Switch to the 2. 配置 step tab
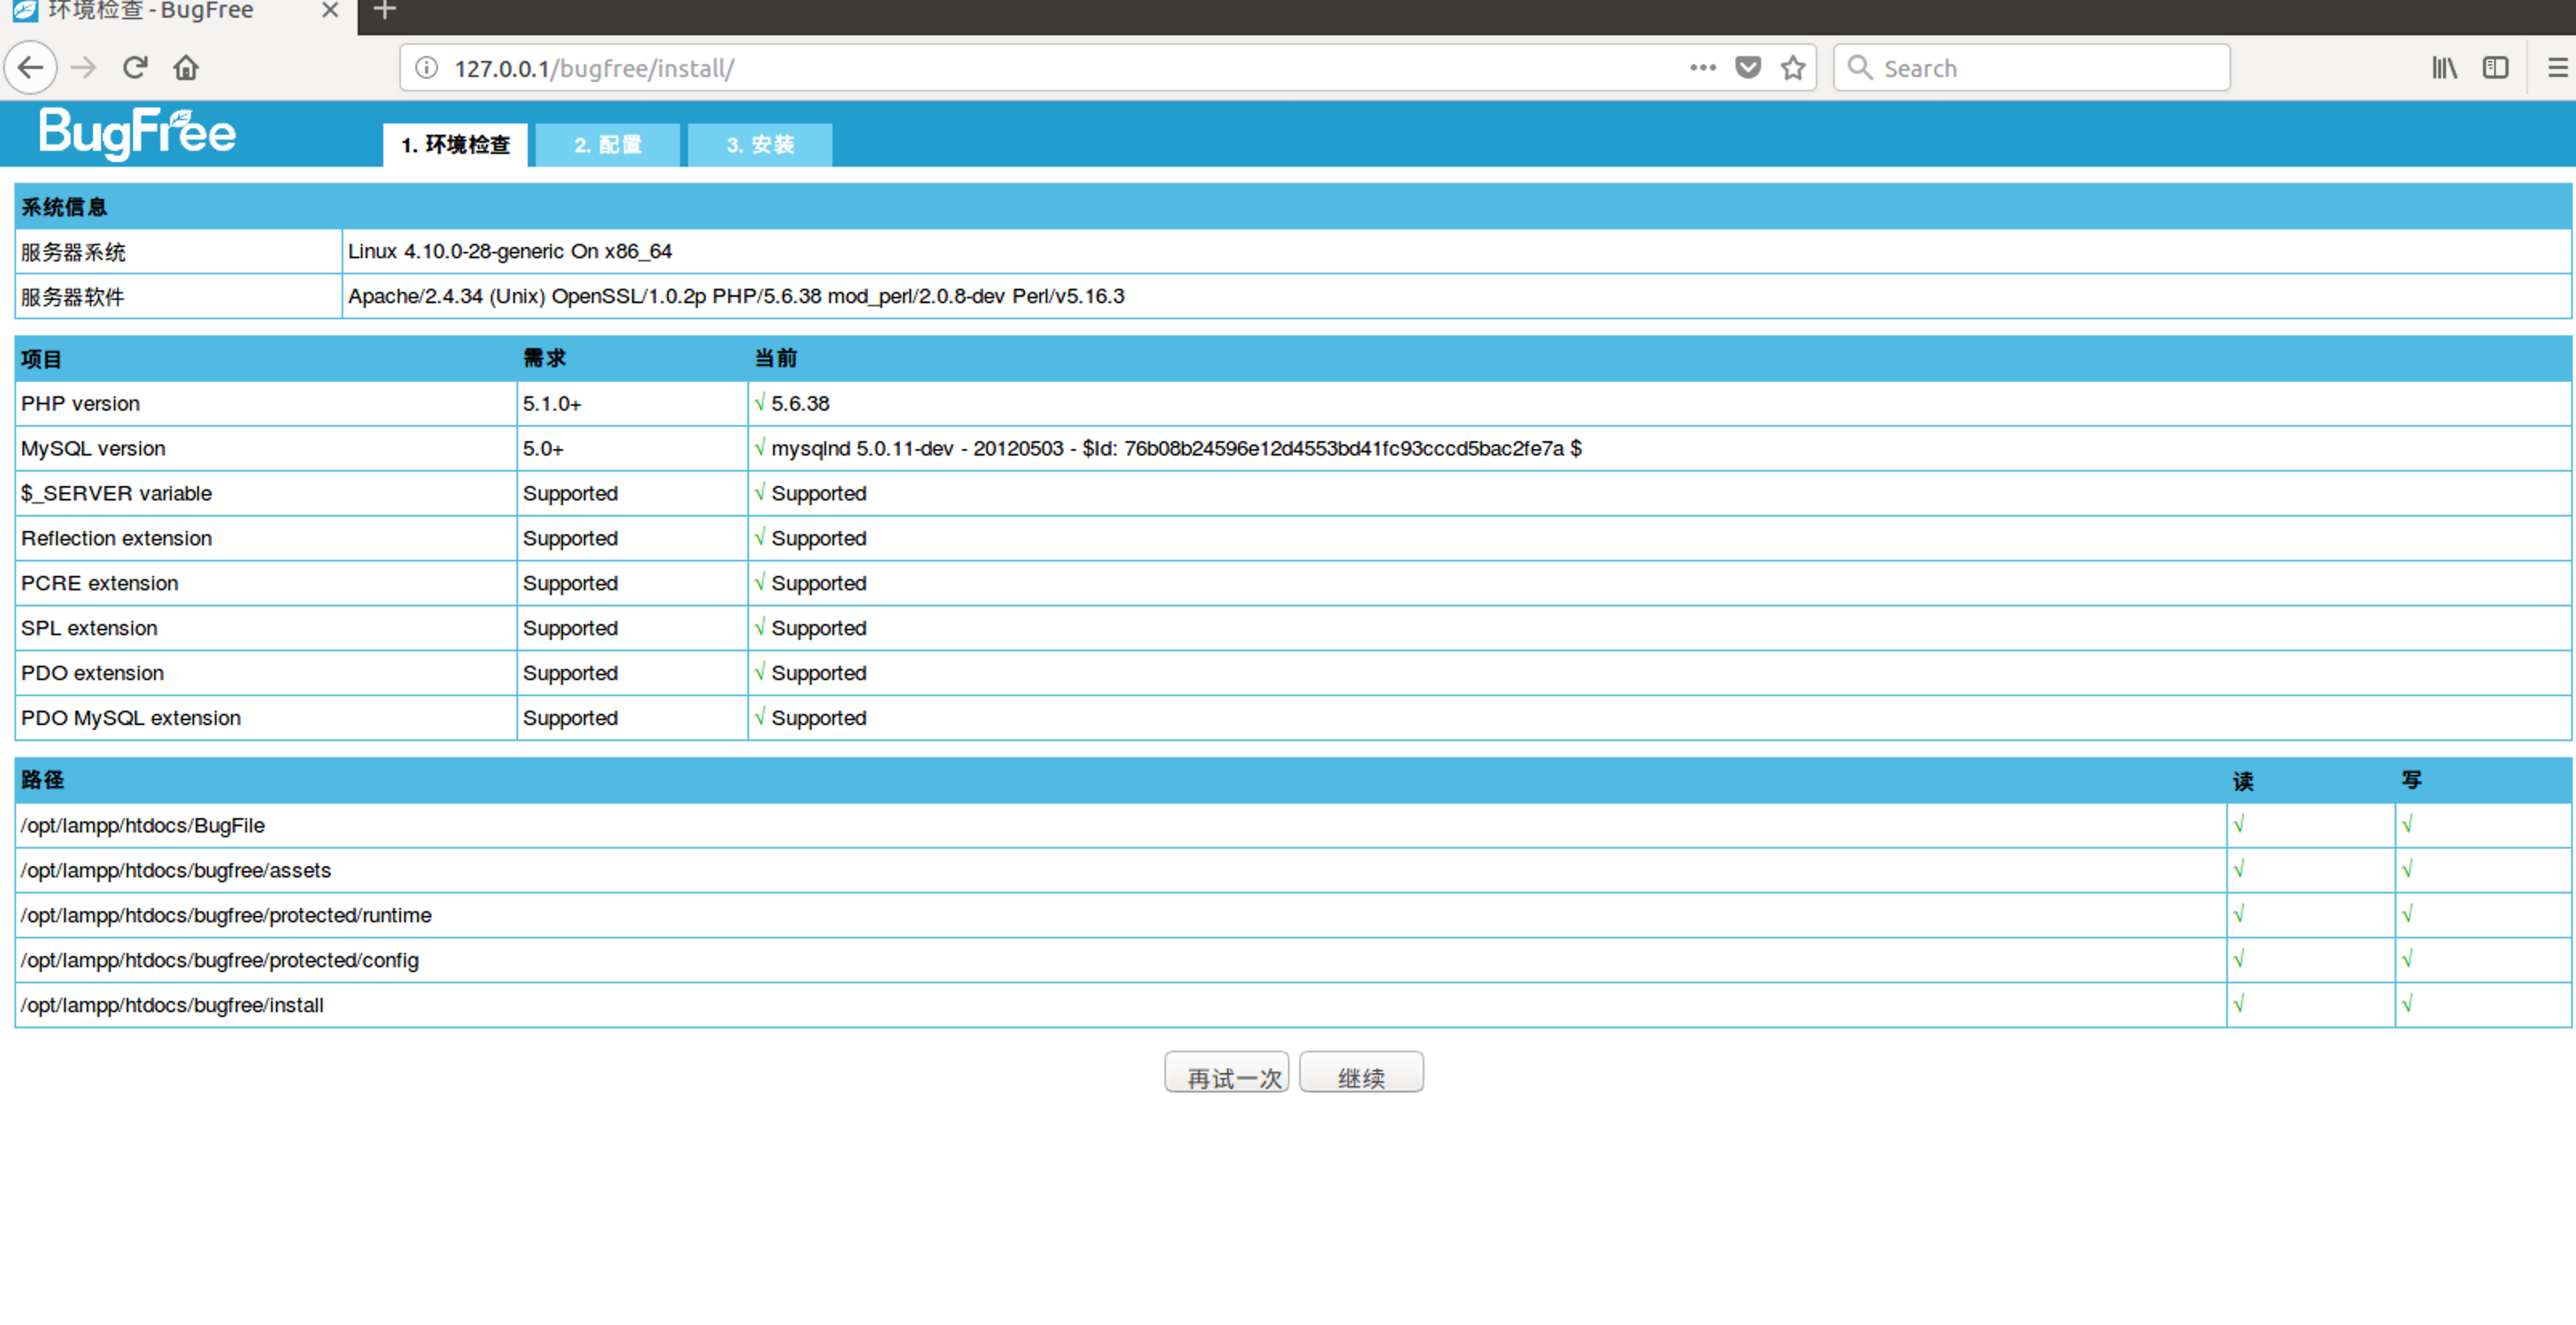Screen dimensions: 2576x1325 (608, 145)
